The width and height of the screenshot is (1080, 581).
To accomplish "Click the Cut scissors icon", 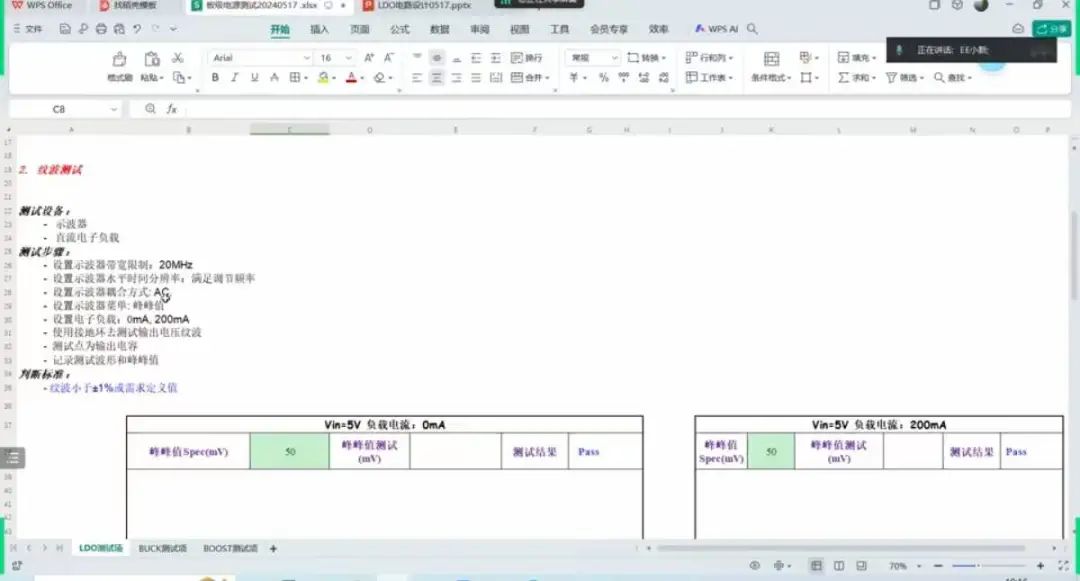I will coord(178,58).
